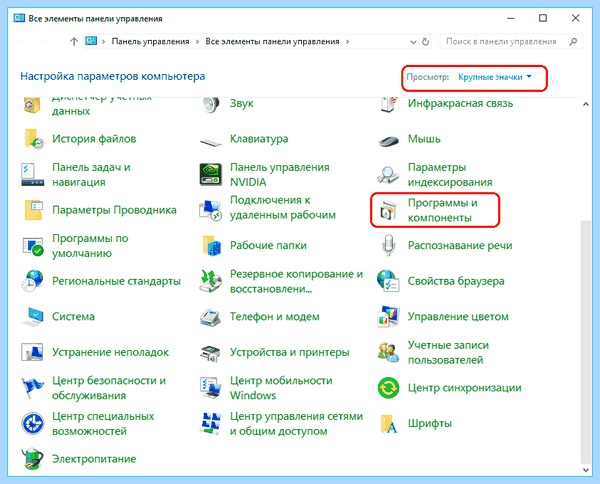Click the Подключения к удаленным рабочим icon
The width and height of the screenshot is (600, 484).
210,210
